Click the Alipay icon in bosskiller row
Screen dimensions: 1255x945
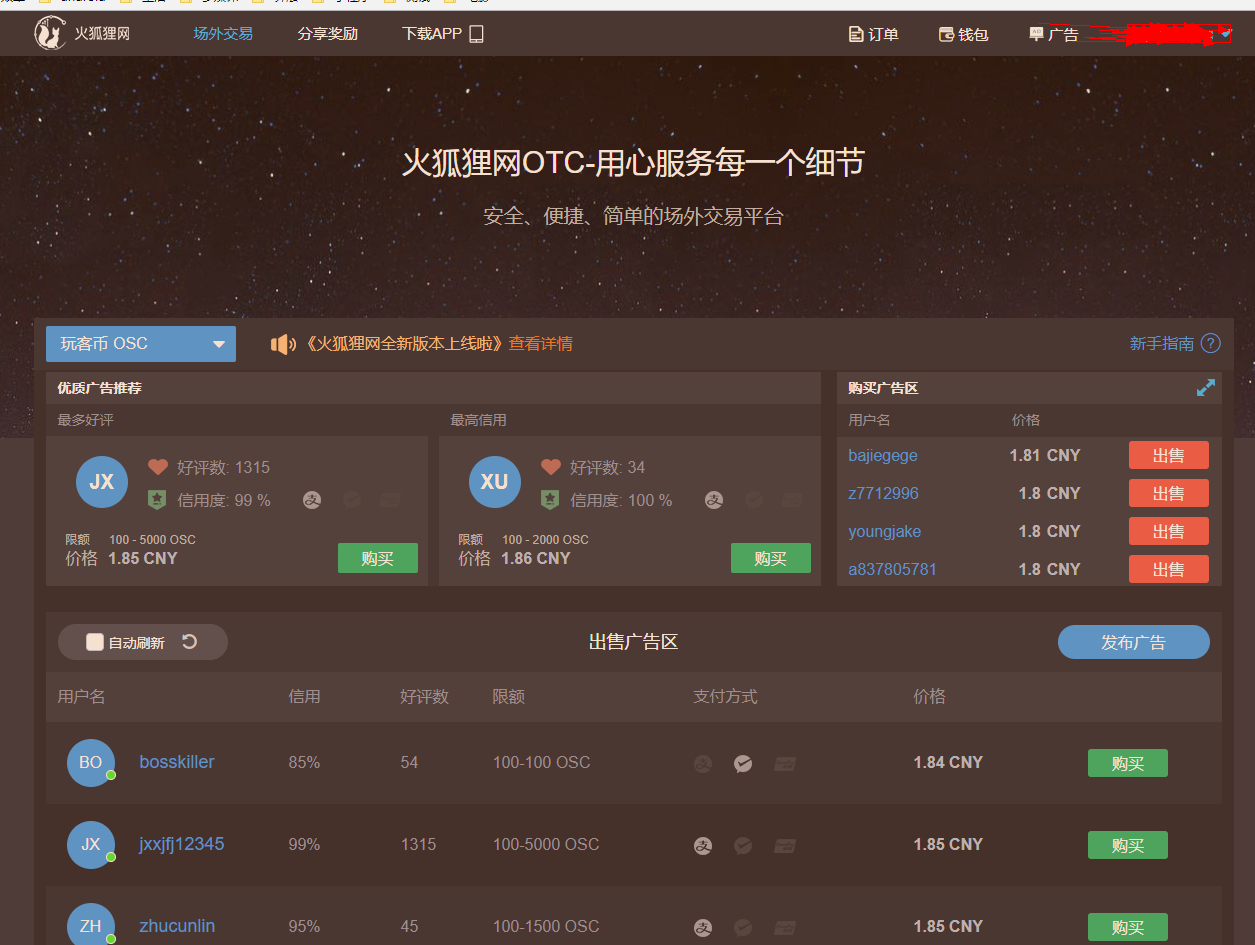[703, 763]
